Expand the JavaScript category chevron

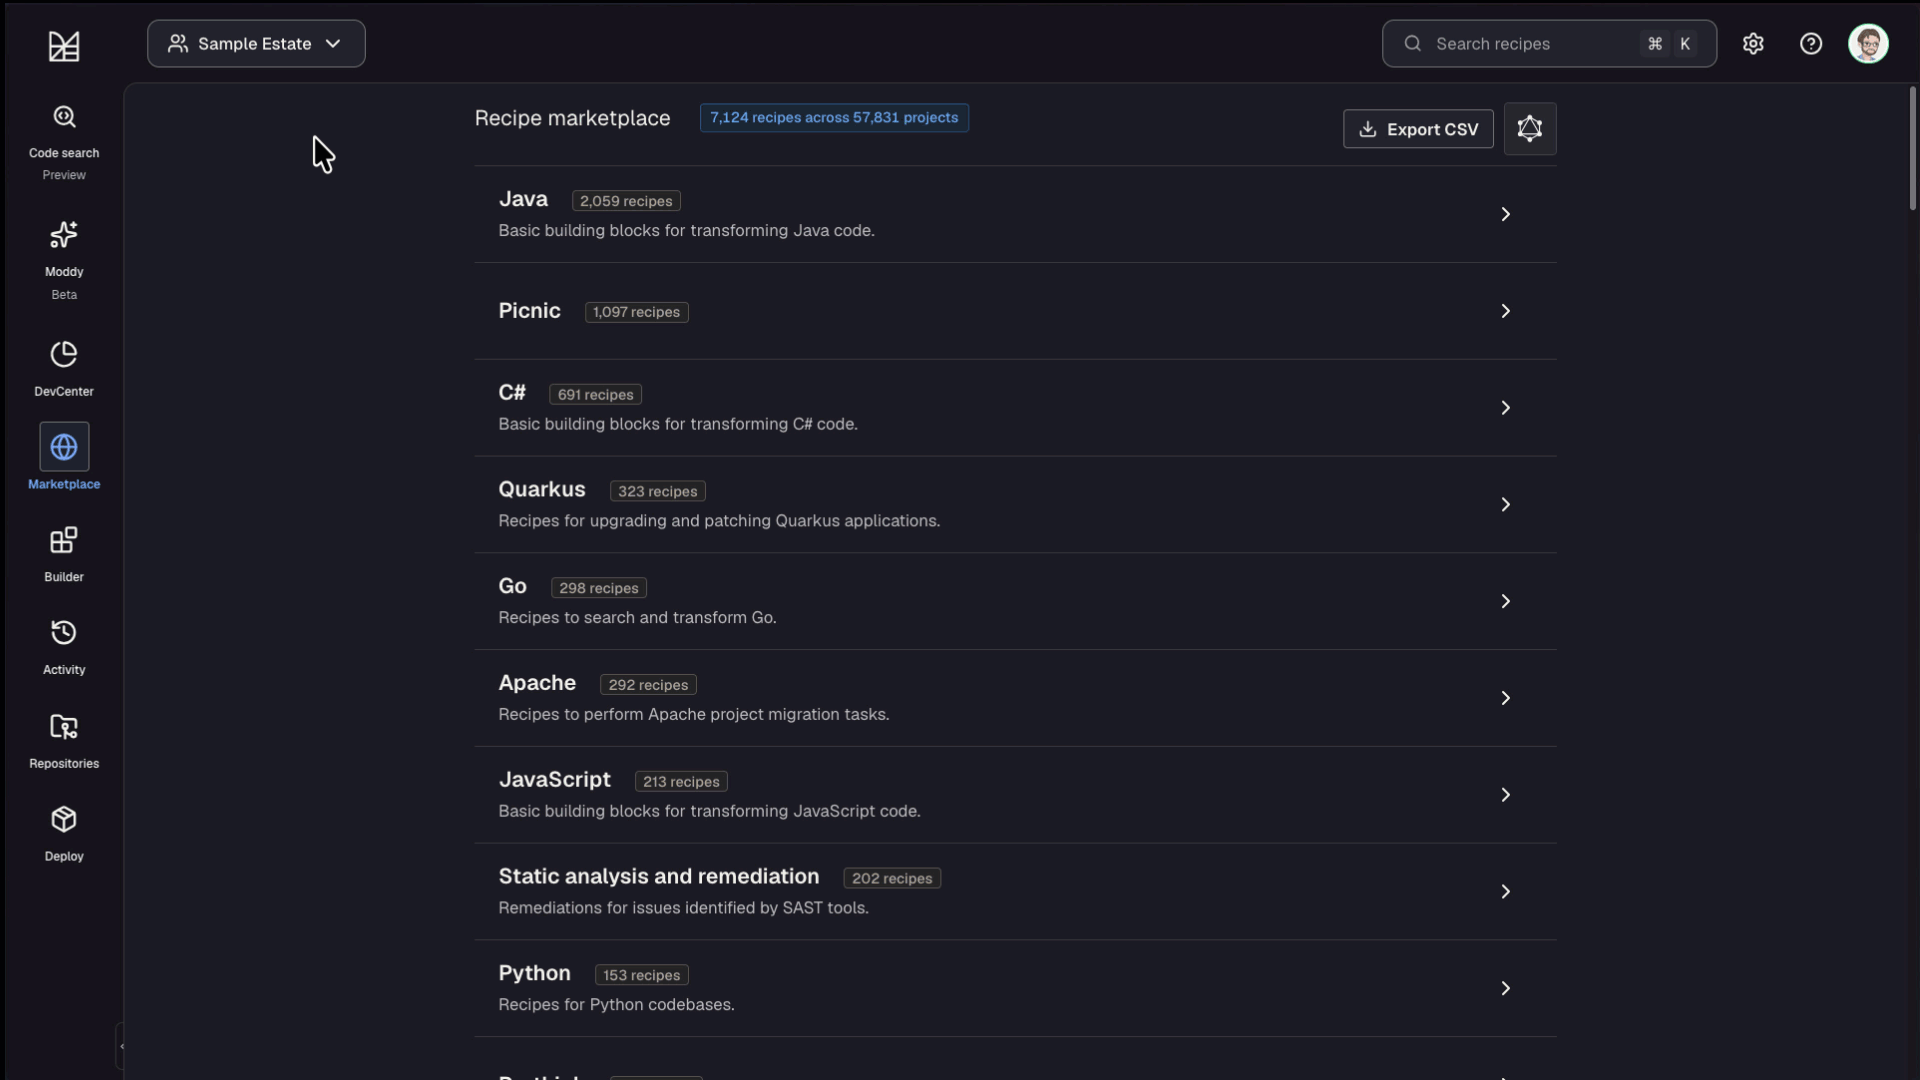pyautogui.click(x=1505, y=795)
